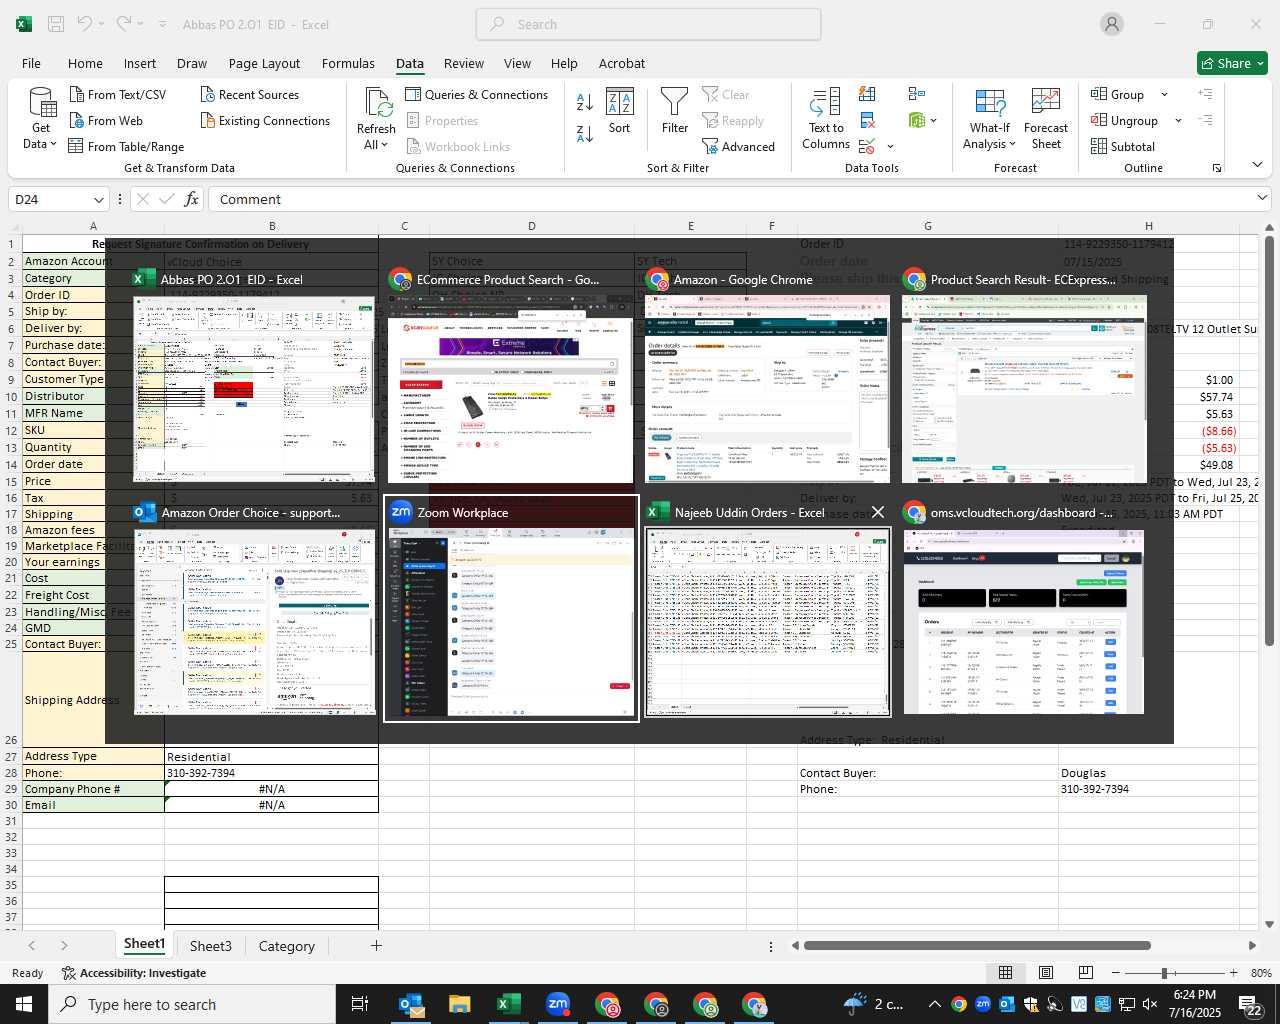Switch to ECommerce Product Search Chrome window
Screen dimensions: 1280x1024
pos(511,377)
